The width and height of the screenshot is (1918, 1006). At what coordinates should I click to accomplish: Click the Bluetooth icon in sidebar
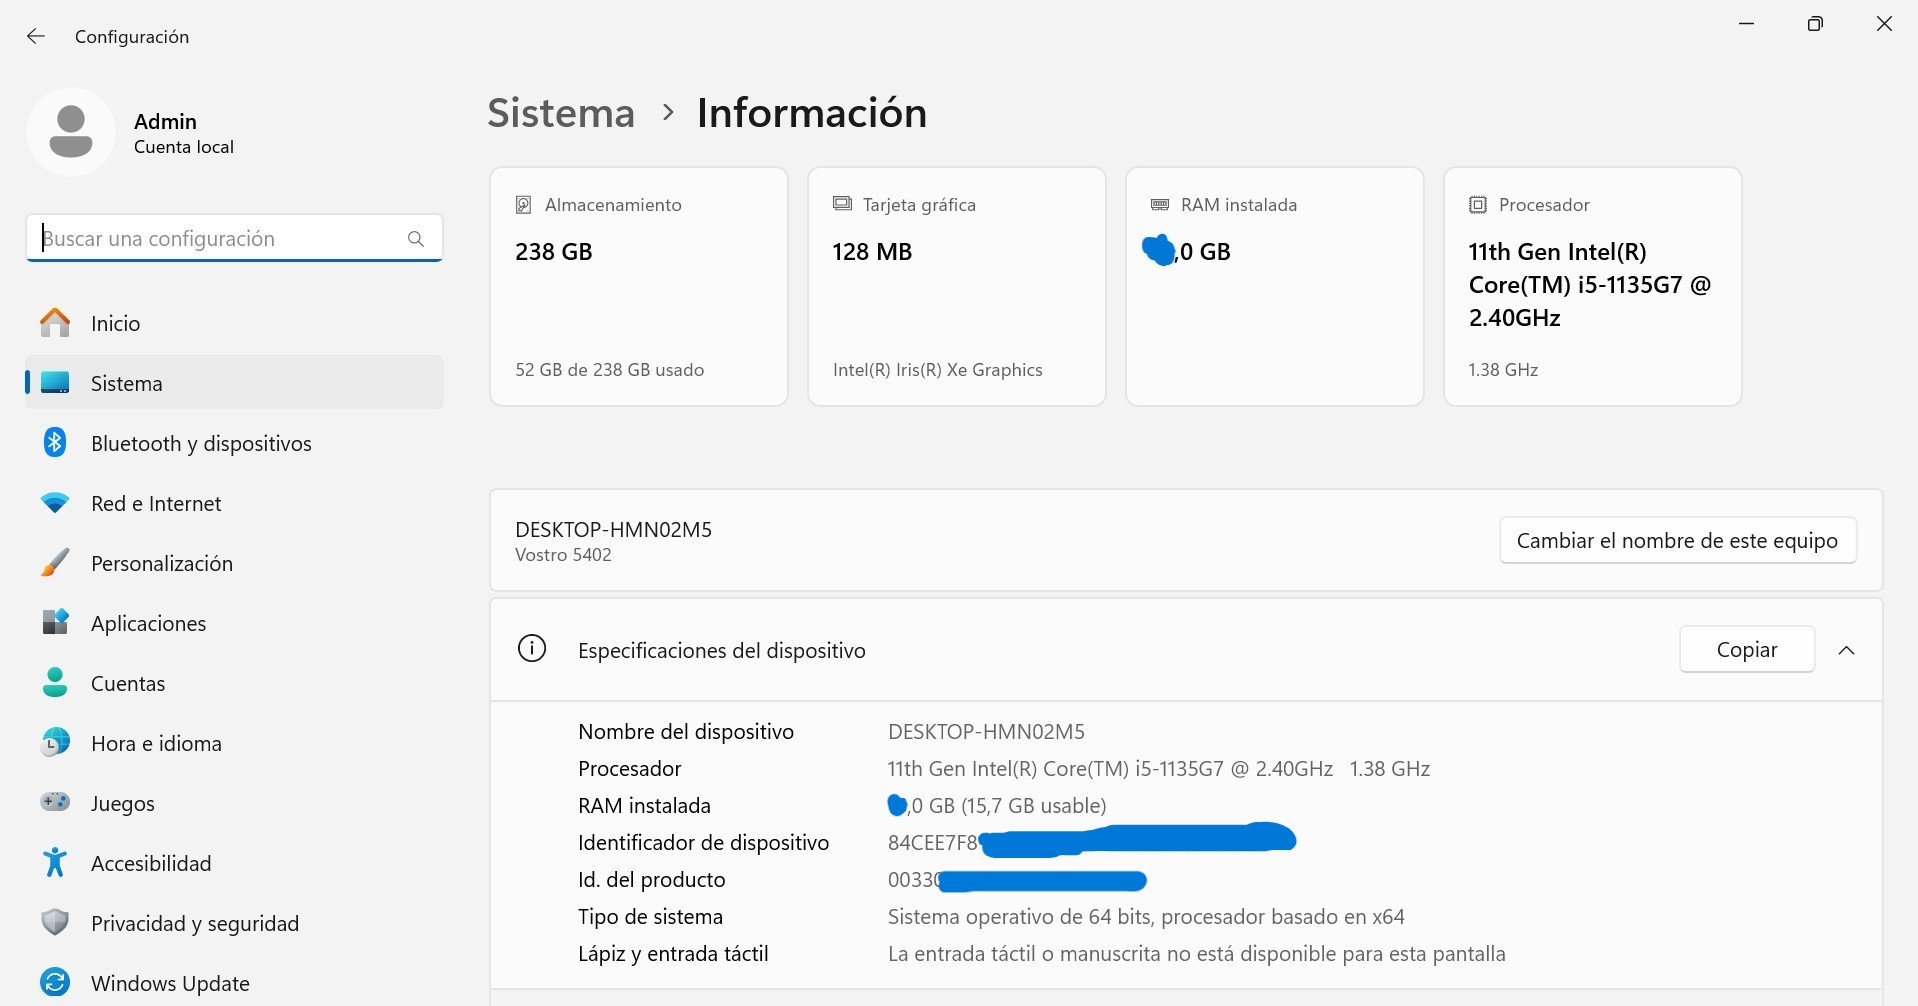55,443
